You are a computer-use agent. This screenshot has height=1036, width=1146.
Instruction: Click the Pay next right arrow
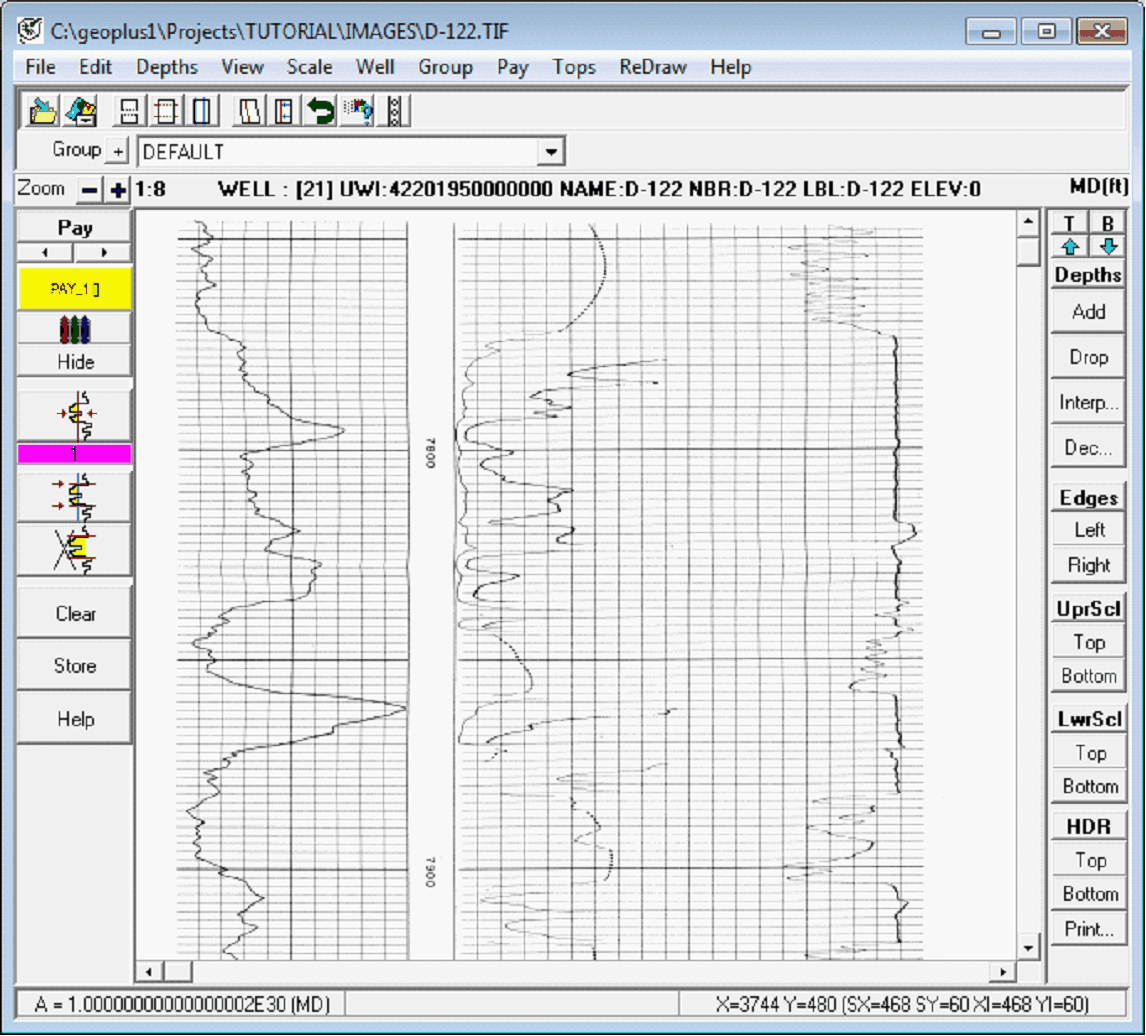103,252
